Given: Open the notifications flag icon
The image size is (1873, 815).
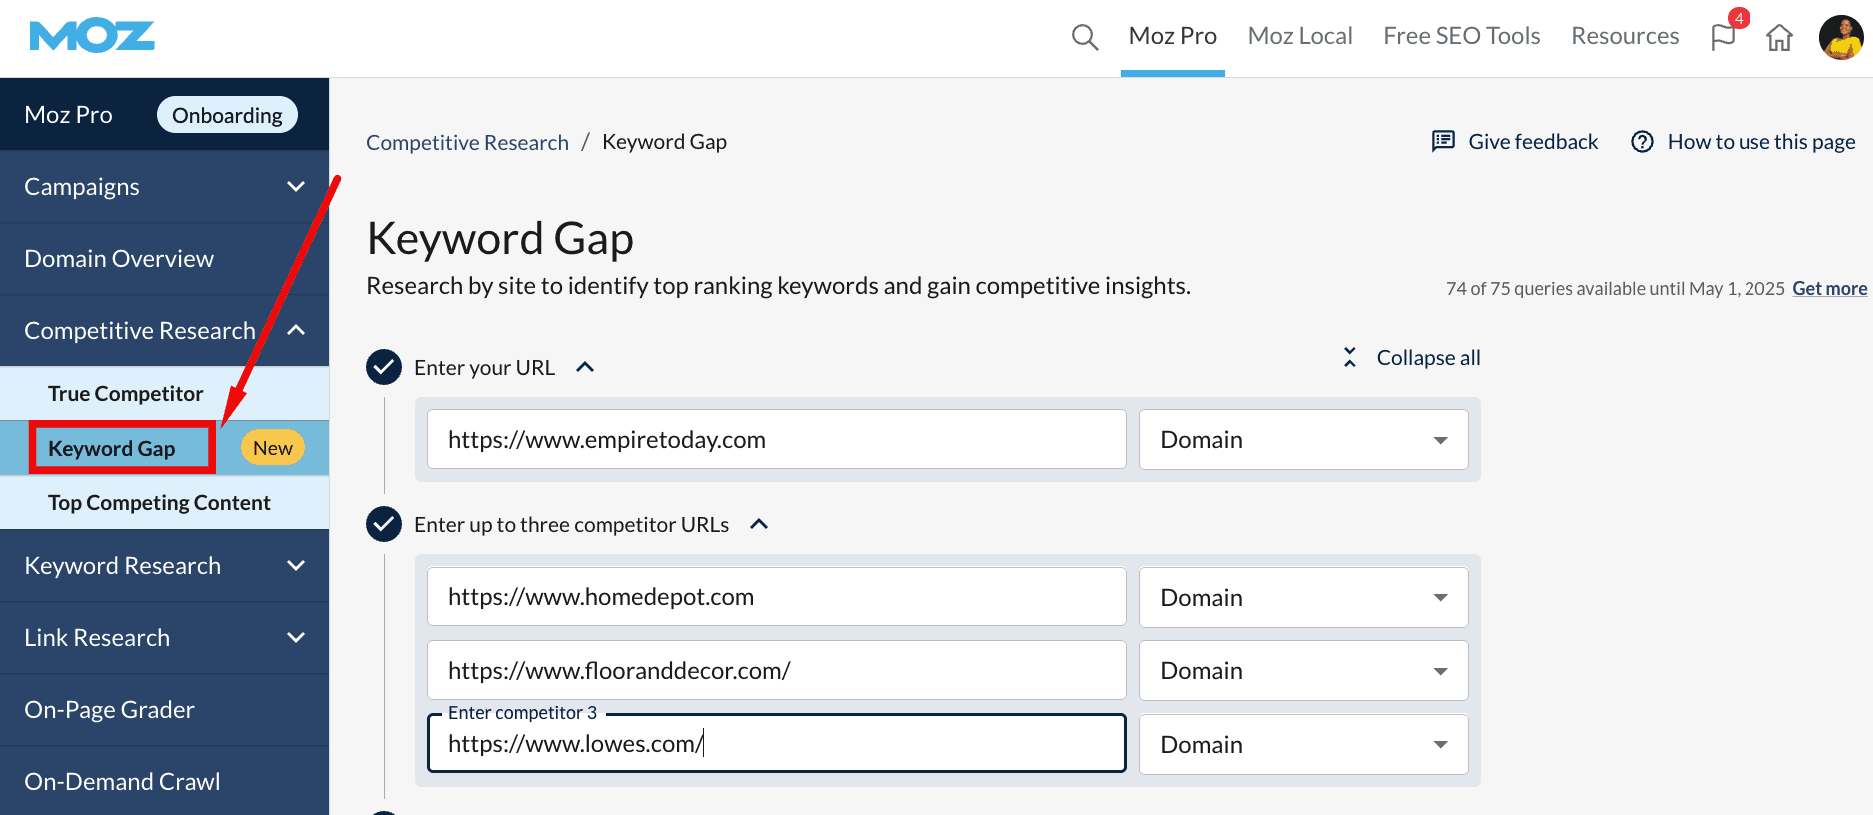Looking at the screenshot, I should 1723,37.
